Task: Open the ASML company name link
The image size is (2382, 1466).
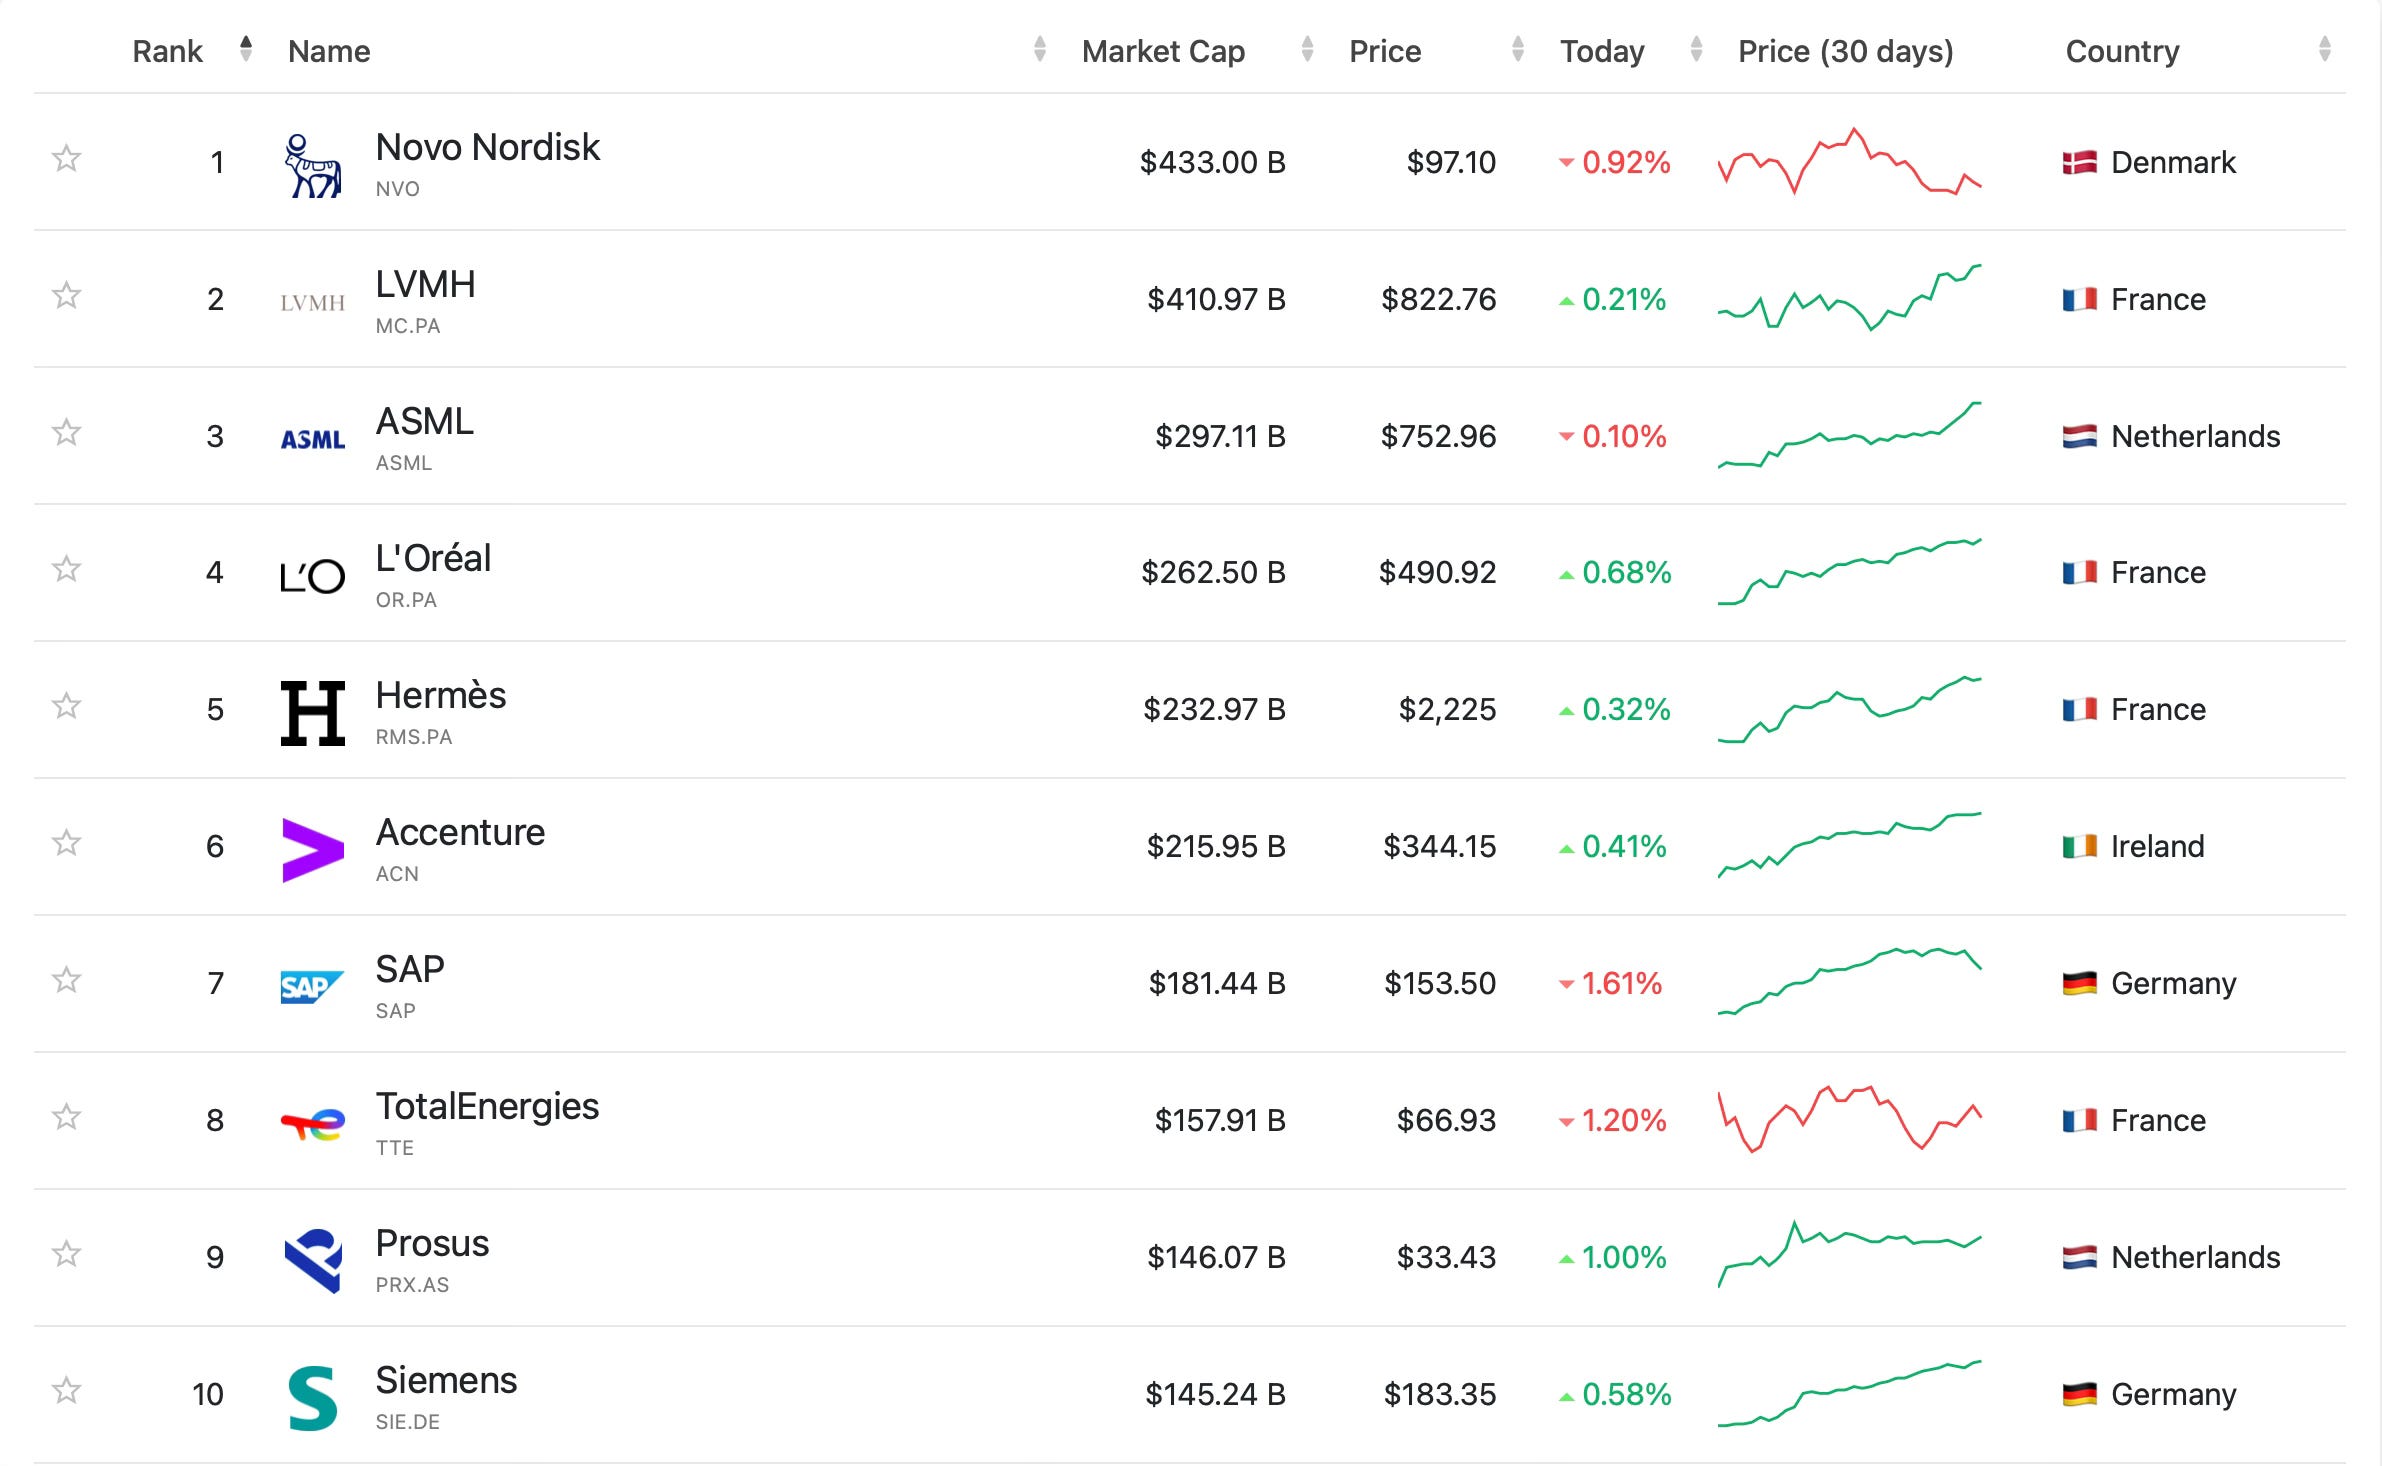Action: tap(424, 421)
